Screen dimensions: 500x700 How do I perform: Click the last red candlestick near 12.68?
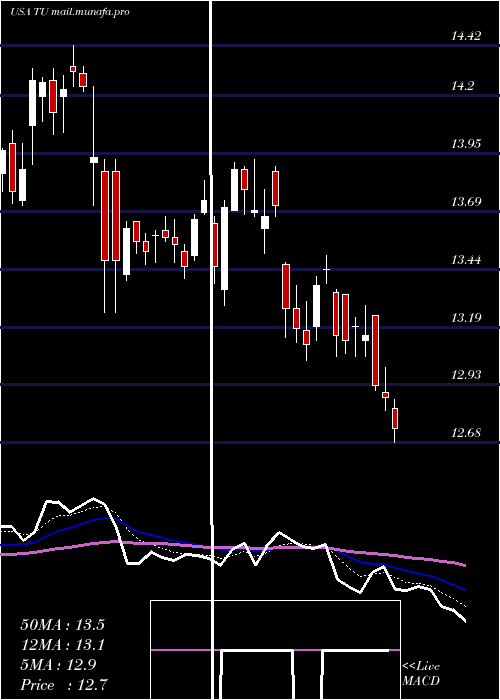[395, 418]
